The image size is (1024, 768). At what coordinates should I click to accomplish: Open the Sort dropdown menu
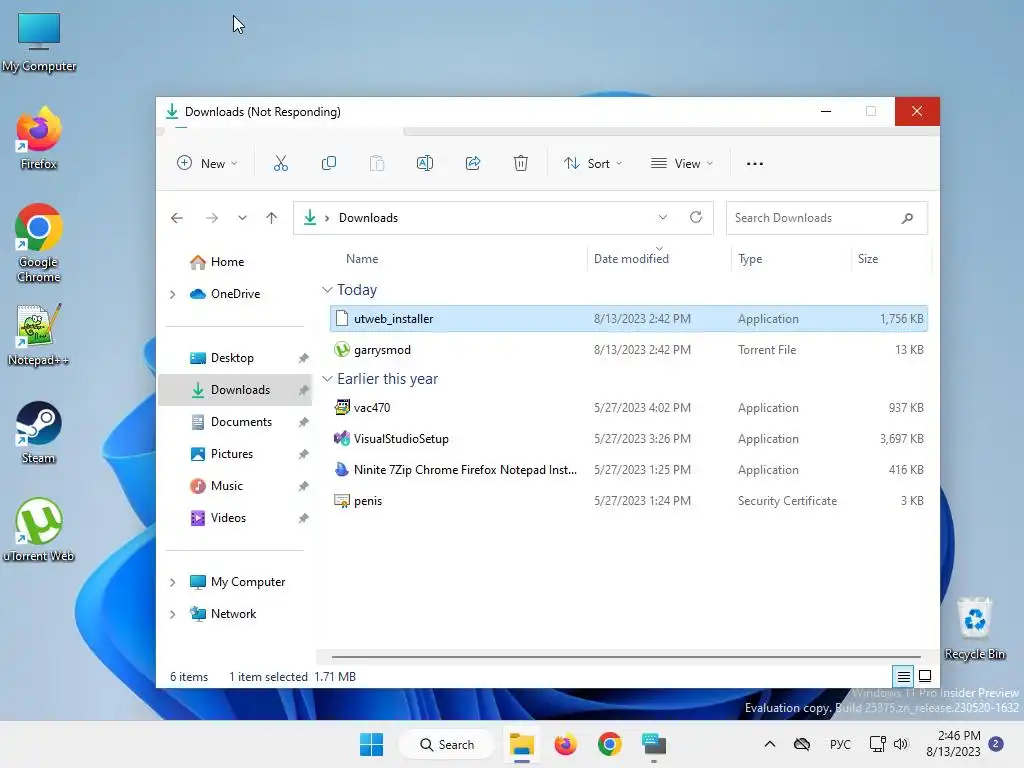point(593,163)
